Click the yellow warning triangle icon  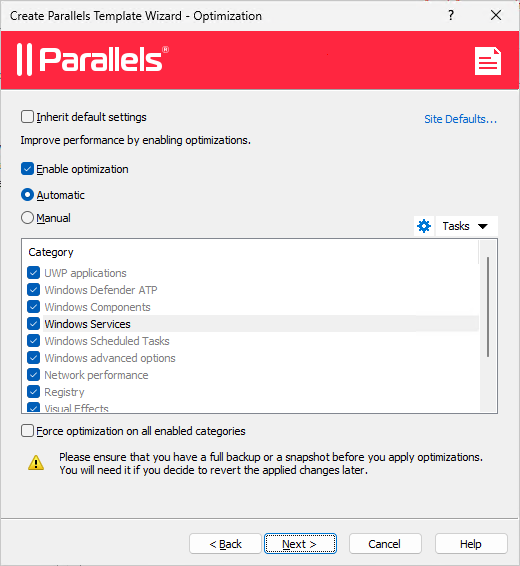tap(36, 463)
